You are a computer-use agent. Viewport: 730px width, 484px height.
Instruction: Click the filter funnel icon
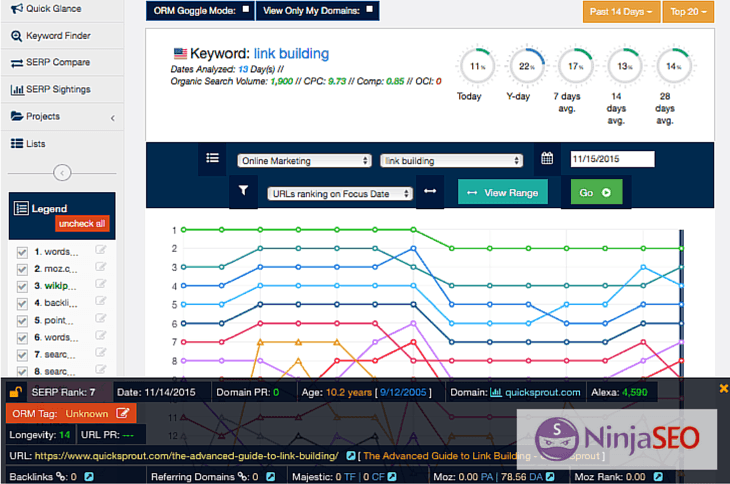click(x=243, y=190)
